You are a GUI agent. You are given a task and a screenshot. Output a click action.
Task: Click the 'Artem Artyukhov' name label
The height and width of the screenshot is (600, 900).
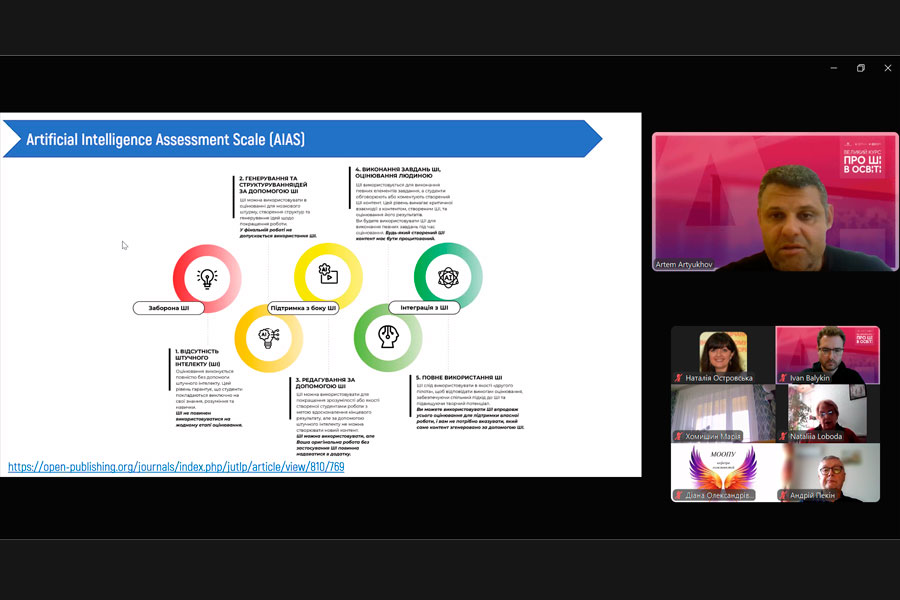[x=684, y=265]
